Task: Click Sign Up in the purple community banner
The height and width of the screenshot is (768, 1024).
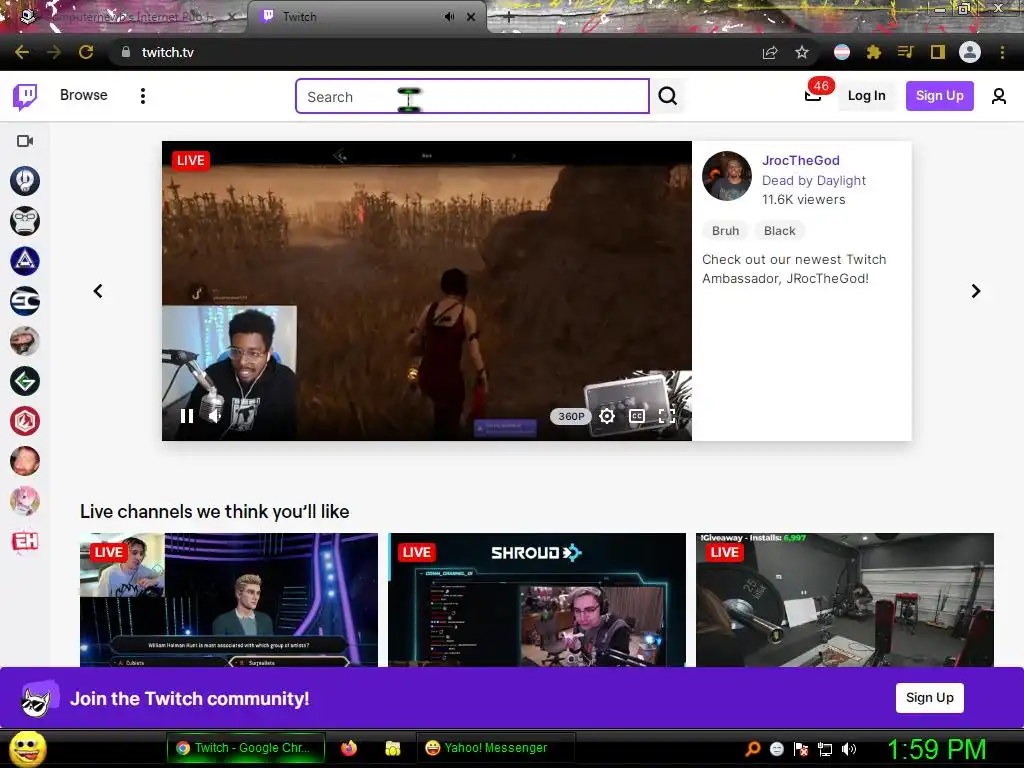Action: [929, 697]
